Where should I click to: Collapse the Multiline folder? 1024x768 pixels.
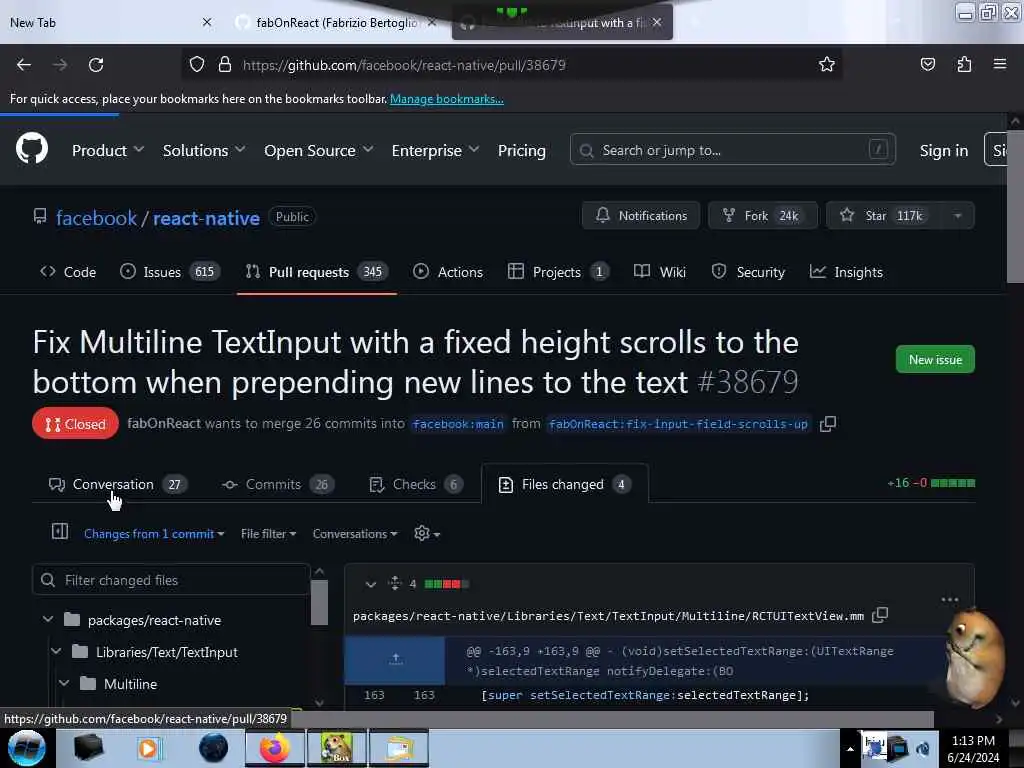point(64,683)
